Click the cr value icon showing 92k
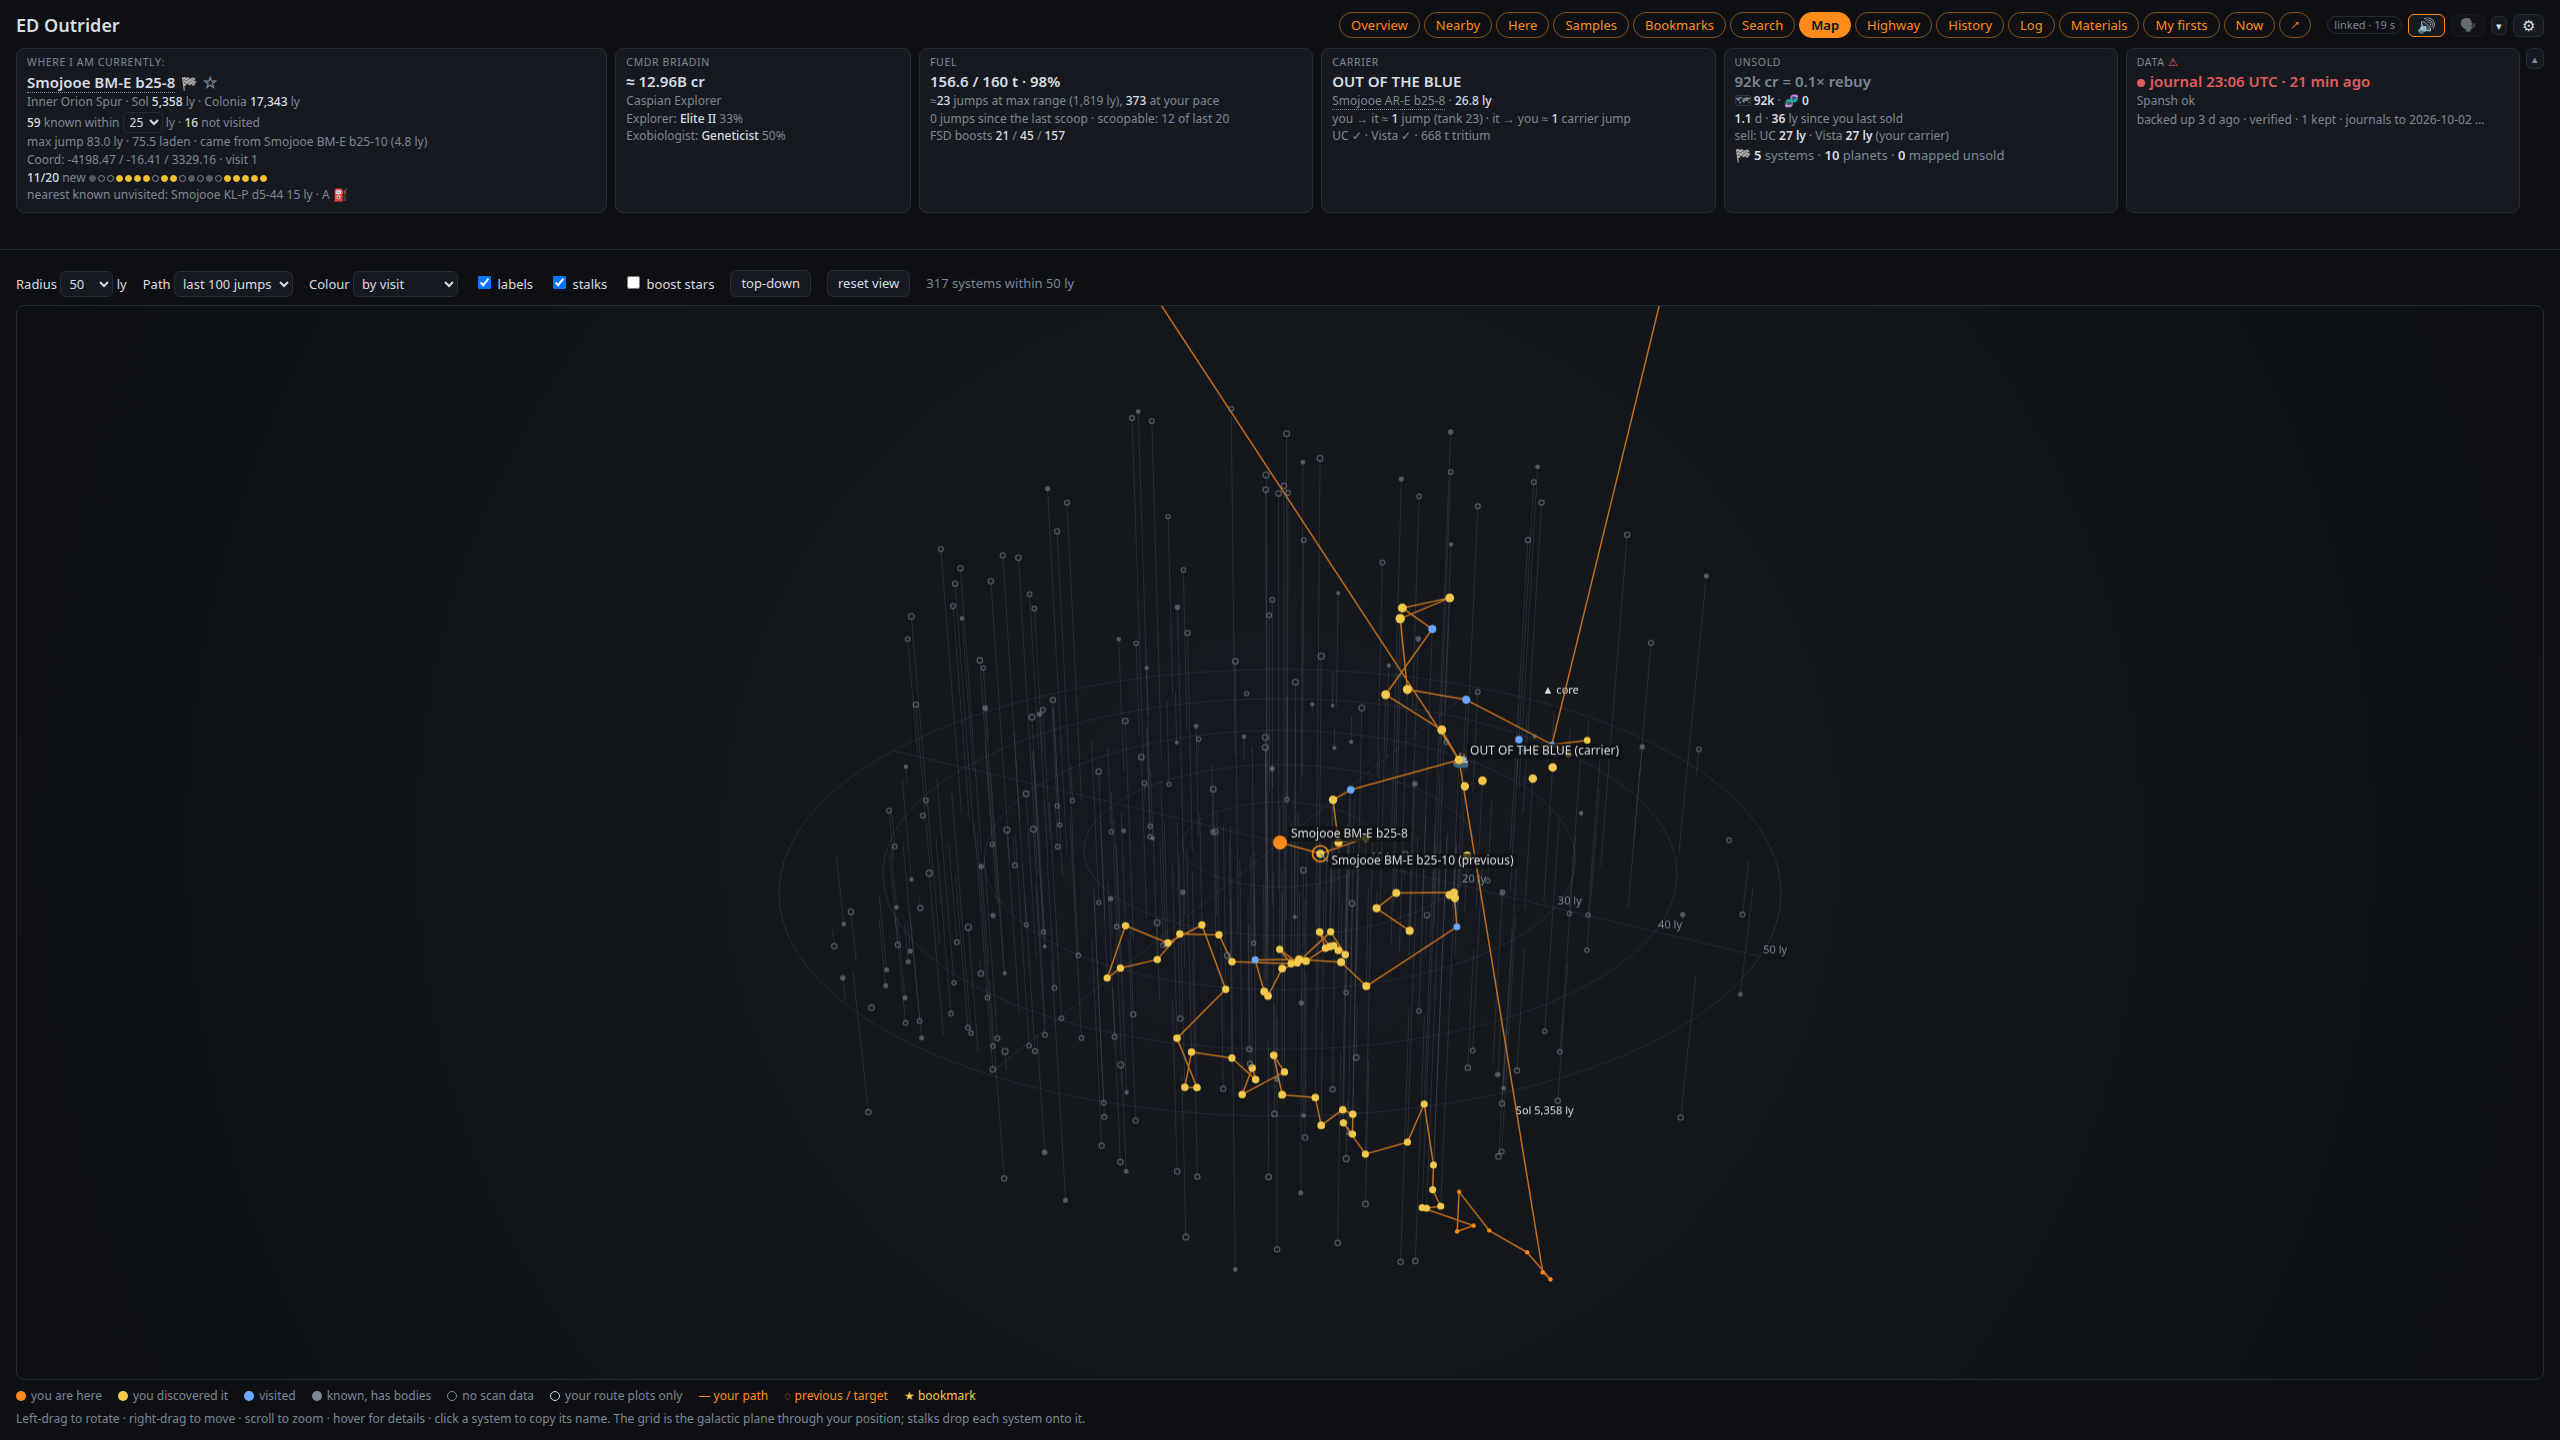 (x=1743, y=101)
